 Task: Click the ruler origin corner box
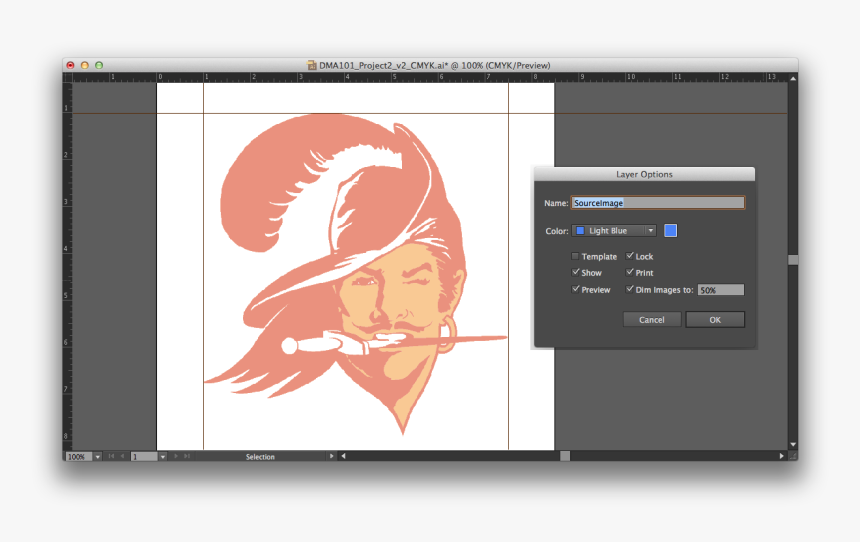pyautogui.click(x=67, y=78)
